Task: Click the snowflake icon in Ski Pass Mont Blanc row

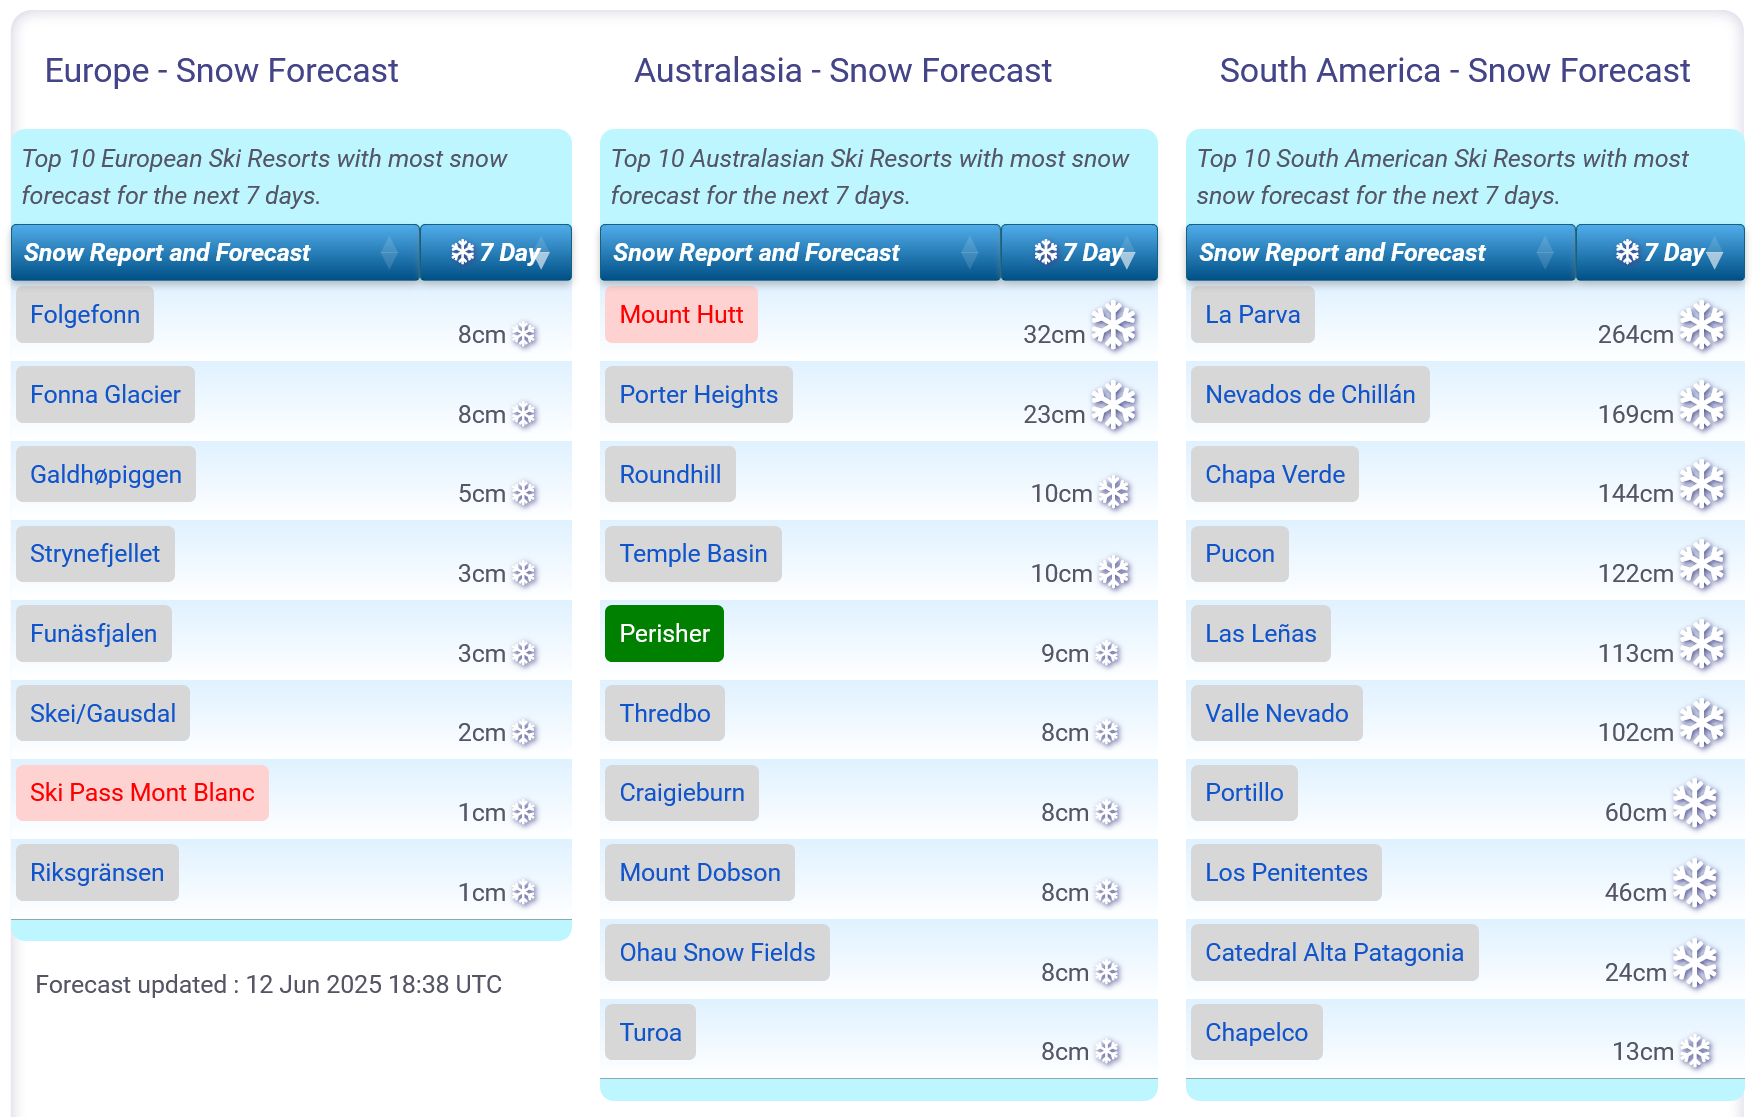Action: [x=524, y=812]
